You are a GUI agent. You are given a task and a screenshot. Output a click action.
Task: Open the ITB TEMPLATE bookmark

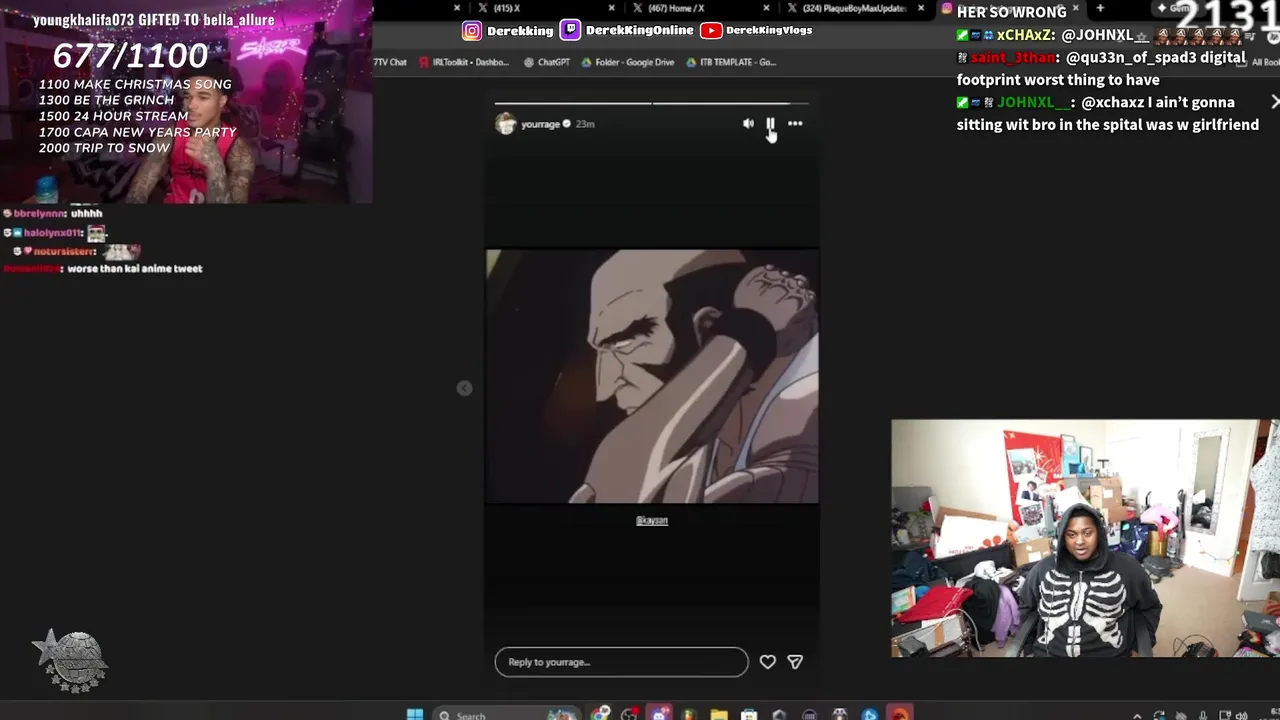tap(731, 62)
